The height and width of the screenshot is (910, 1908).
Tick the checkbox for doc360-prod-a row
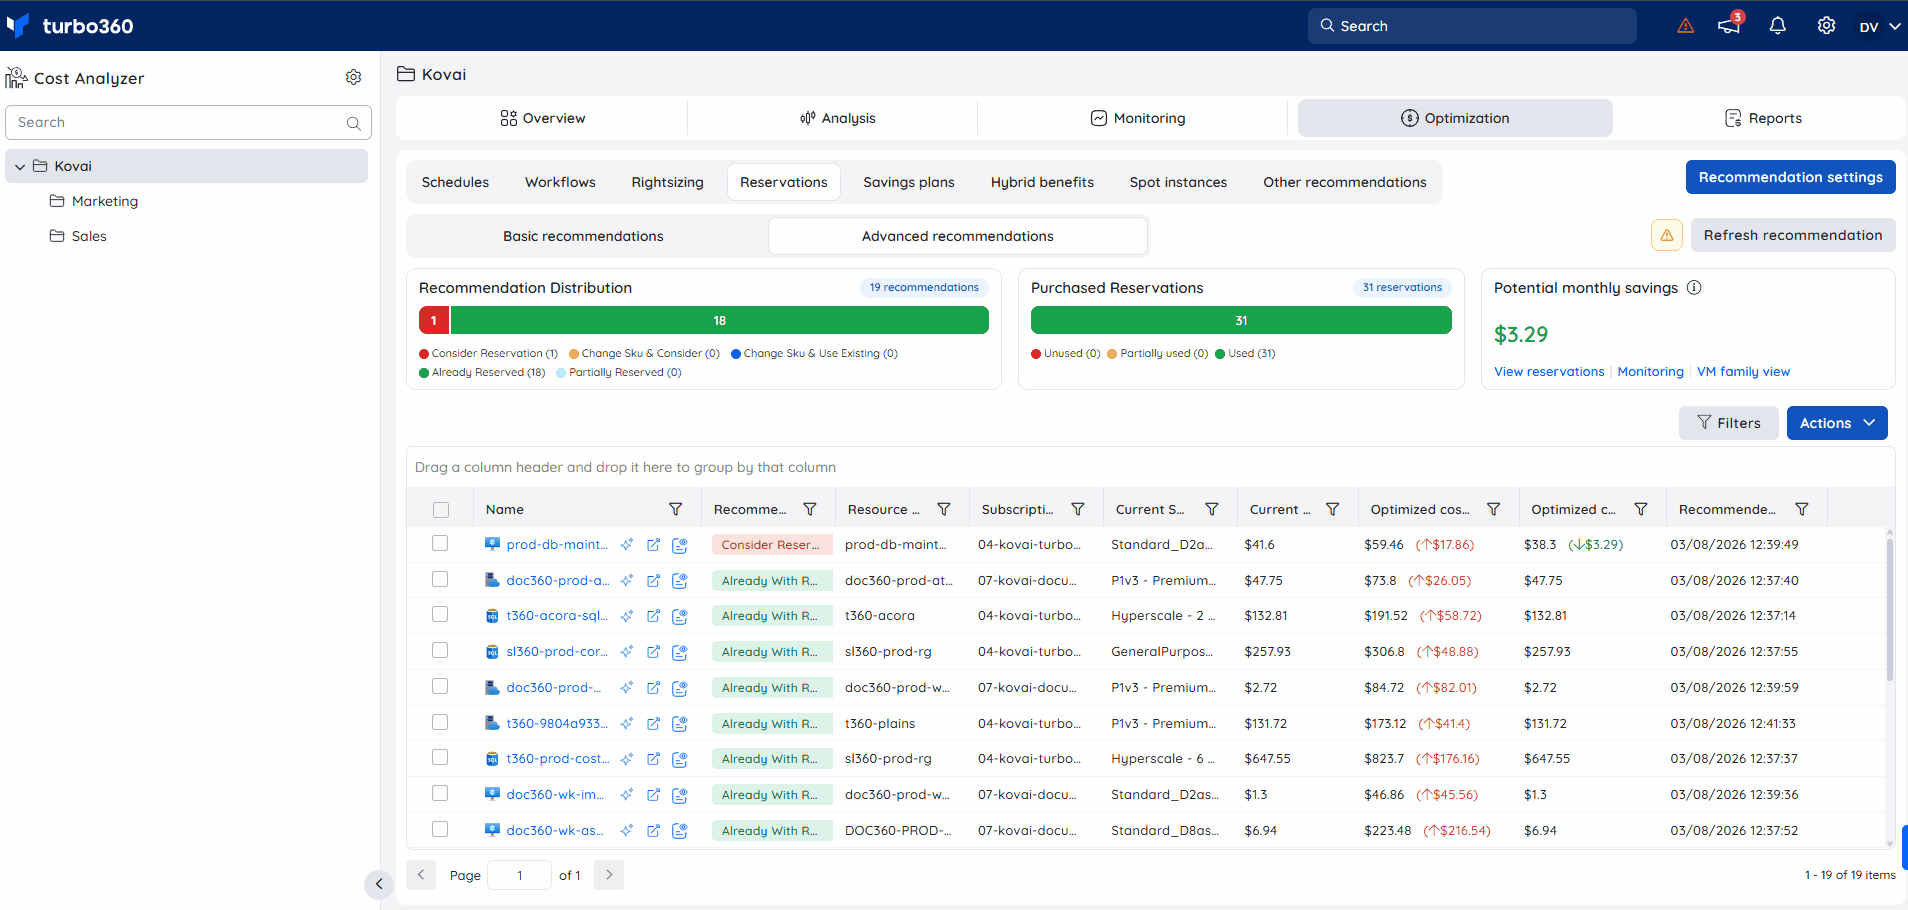440,579
